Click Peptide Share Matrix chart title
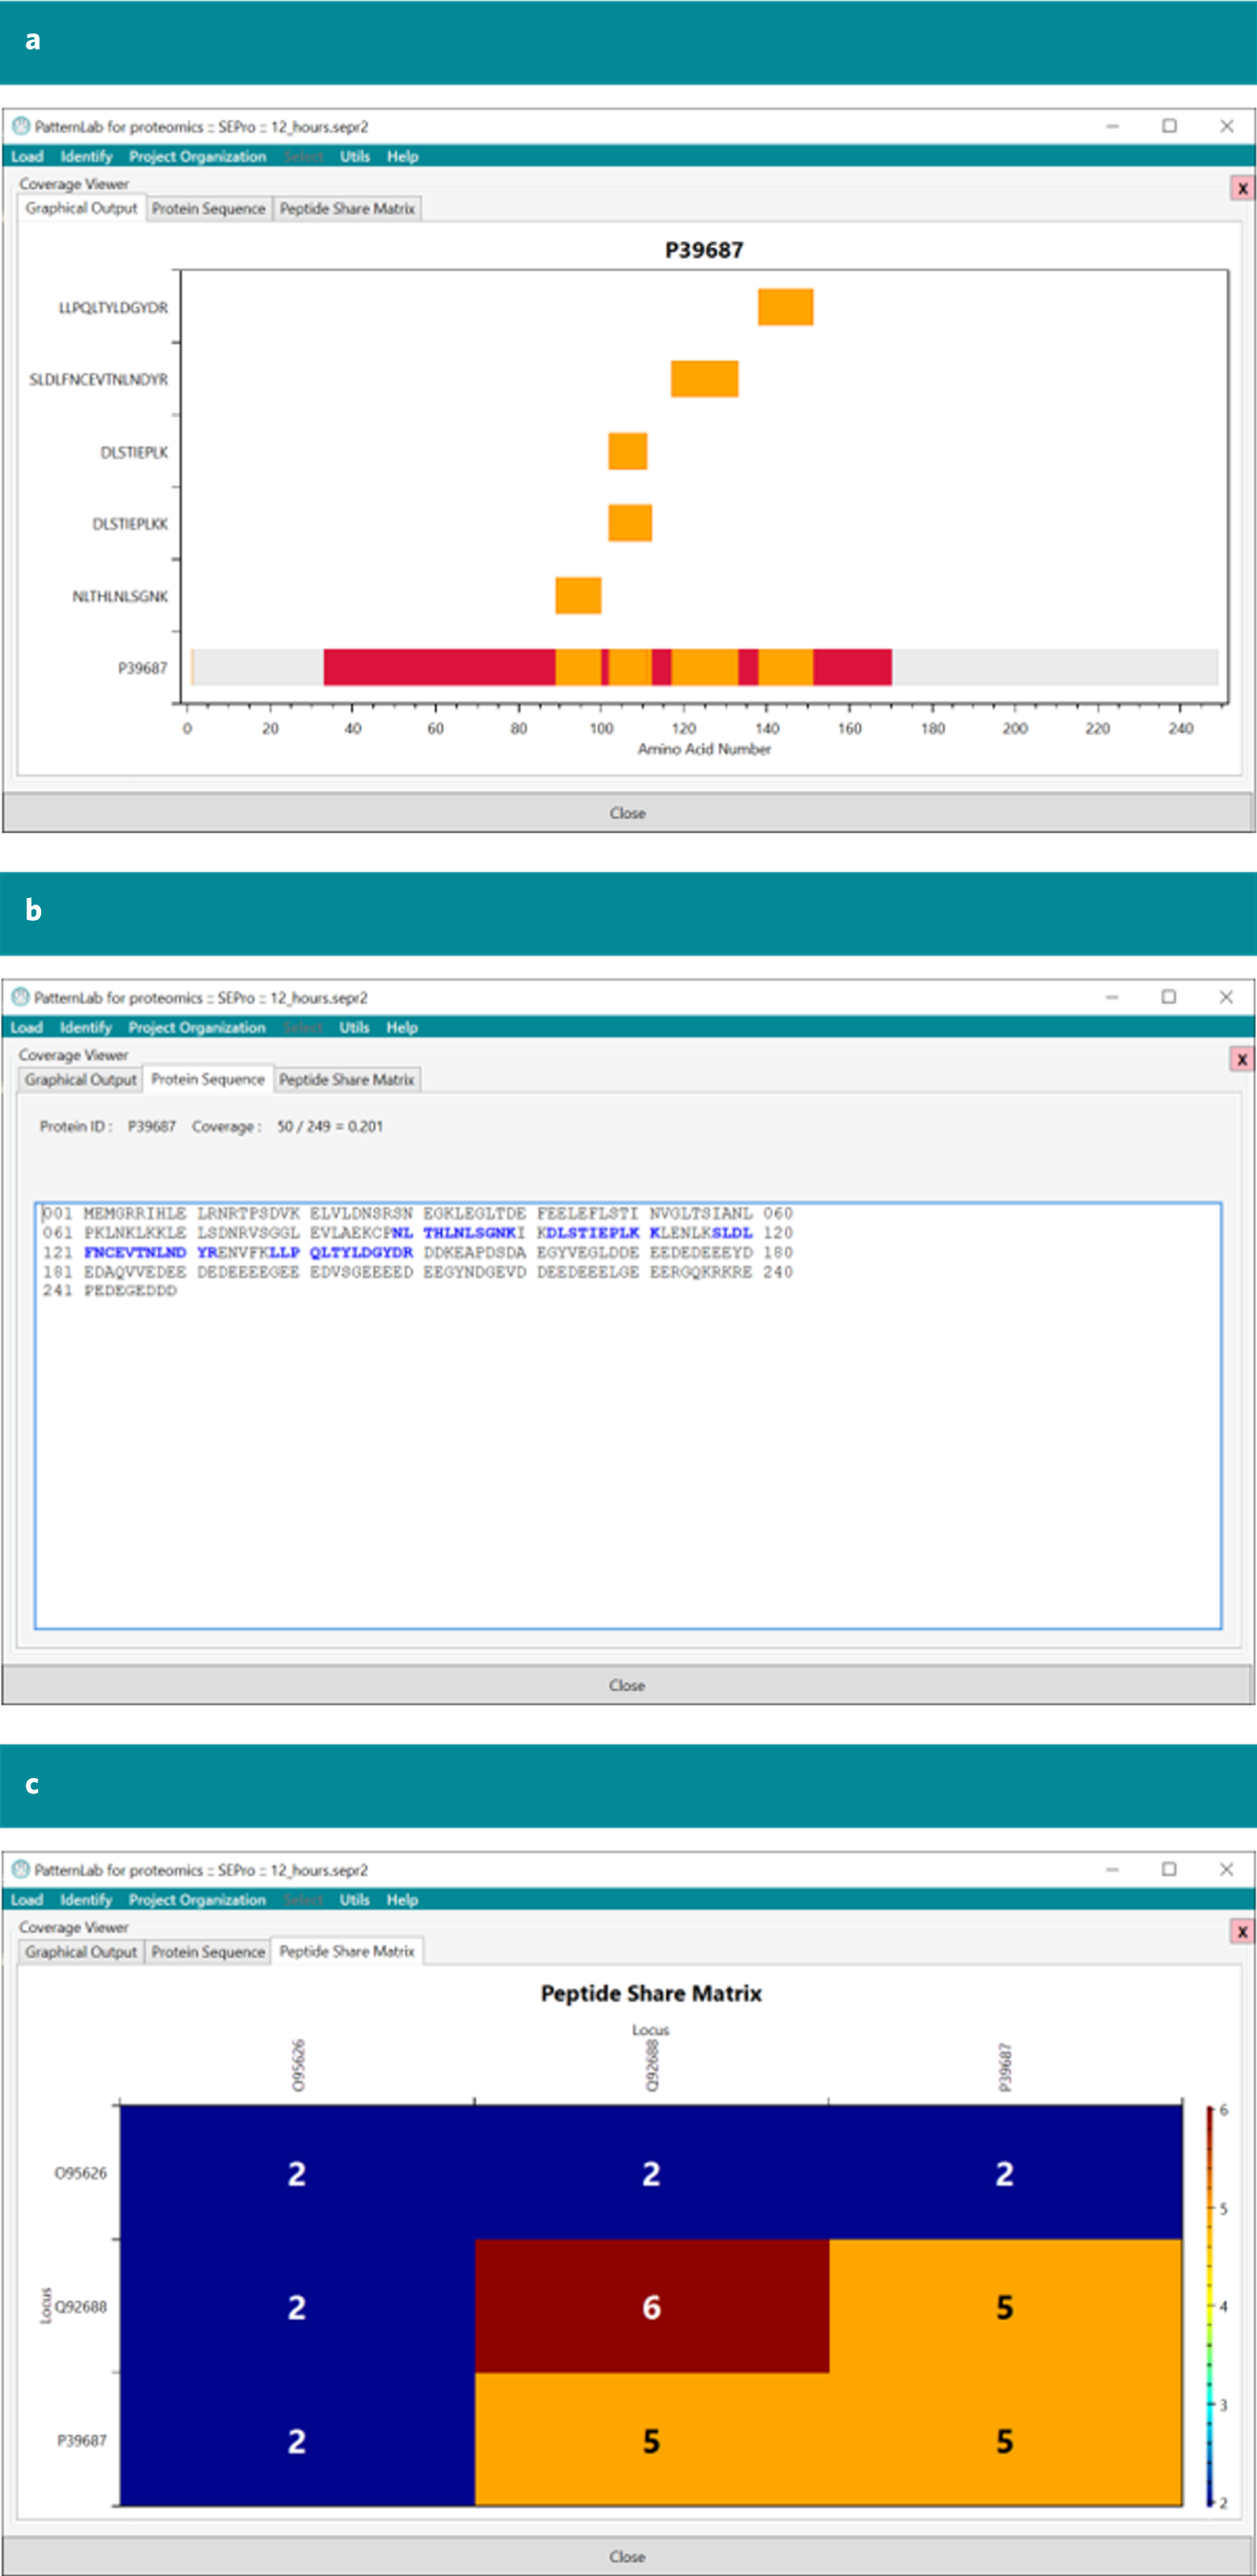Screen dimensions: 1257x2576 651,1993
